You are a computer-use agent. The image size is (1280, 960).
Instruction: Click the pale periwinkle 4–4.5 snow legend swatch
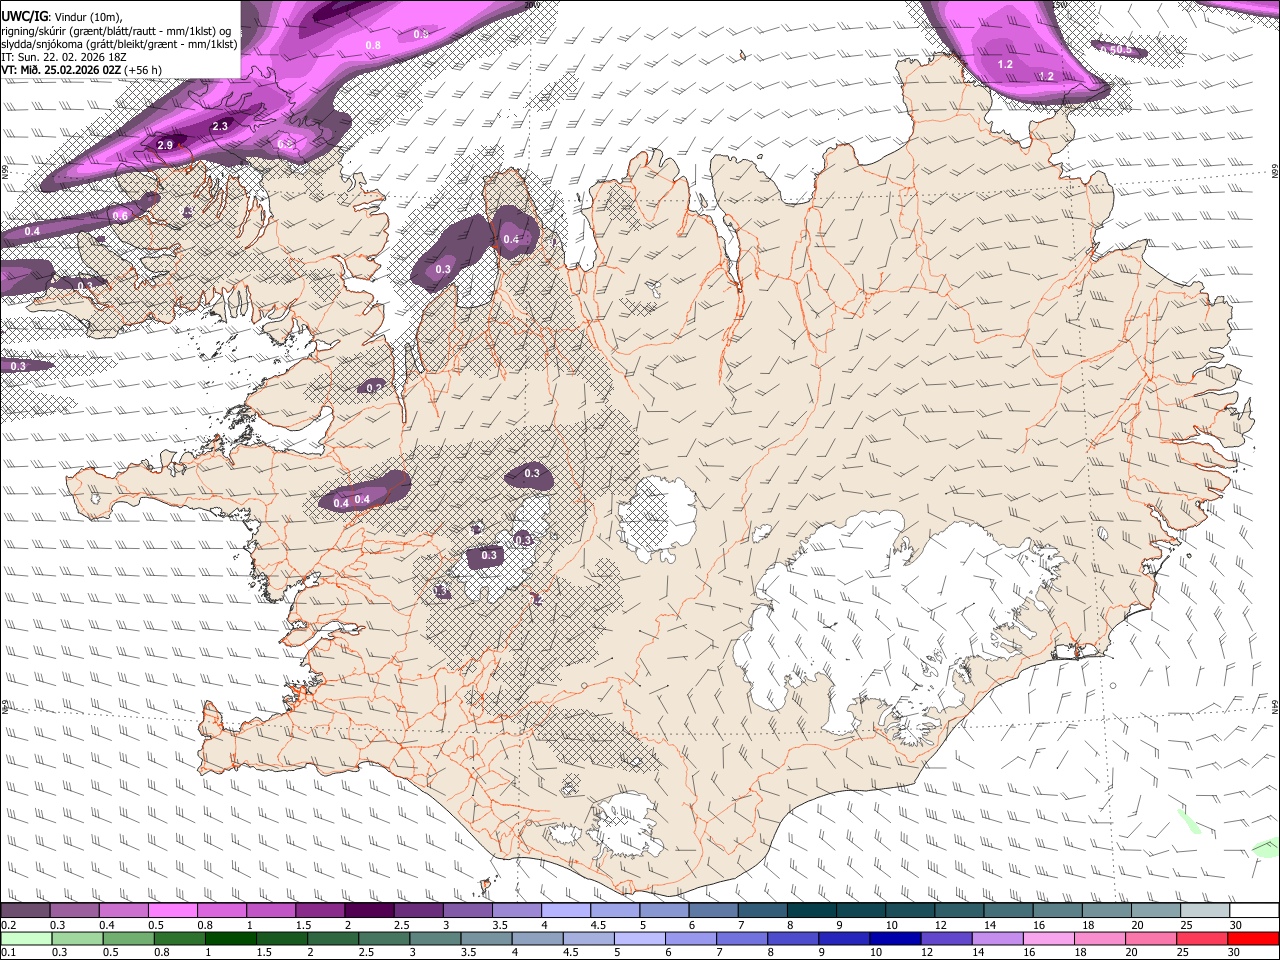566,911
